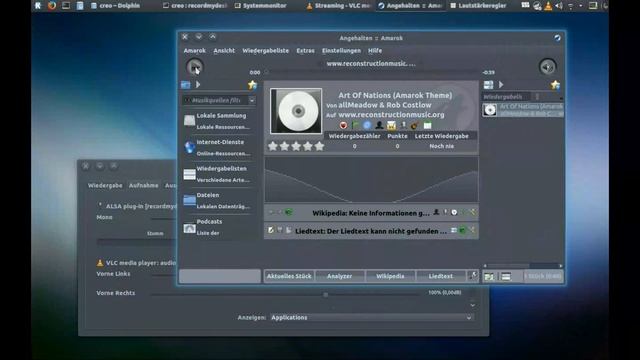Click the Lokale Sammlung icon
Viewport: 640px width, 360px height.
[x=189, y=121]
